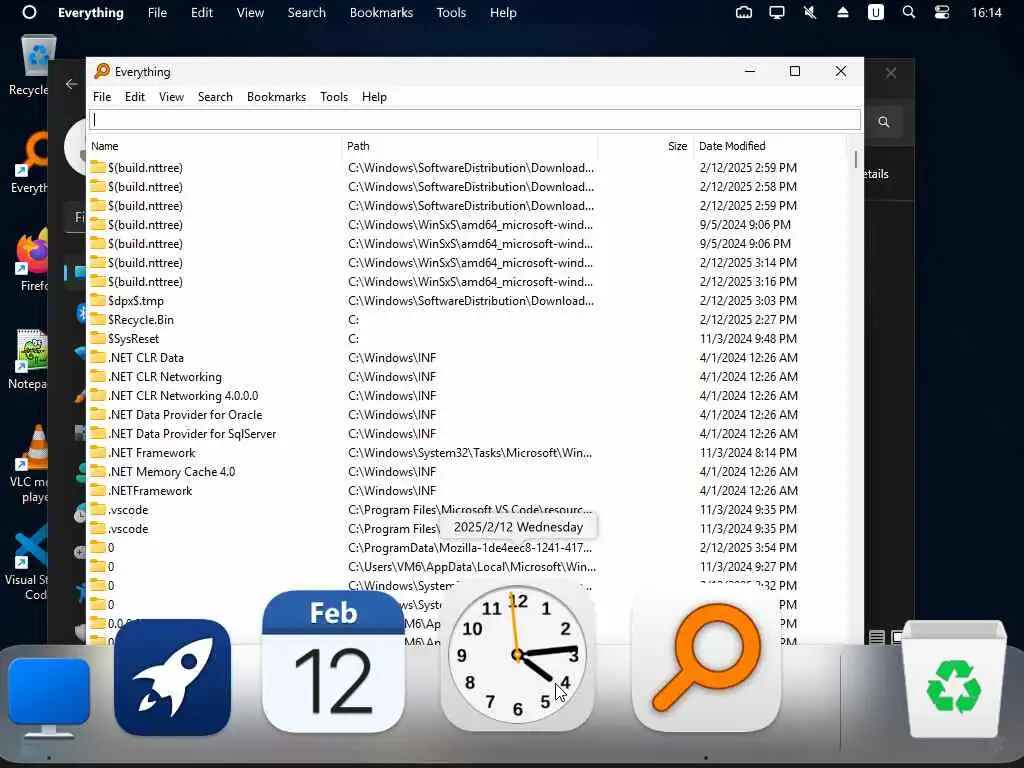
Task: Click the U input source icon
Action: (x=876, y=12)
